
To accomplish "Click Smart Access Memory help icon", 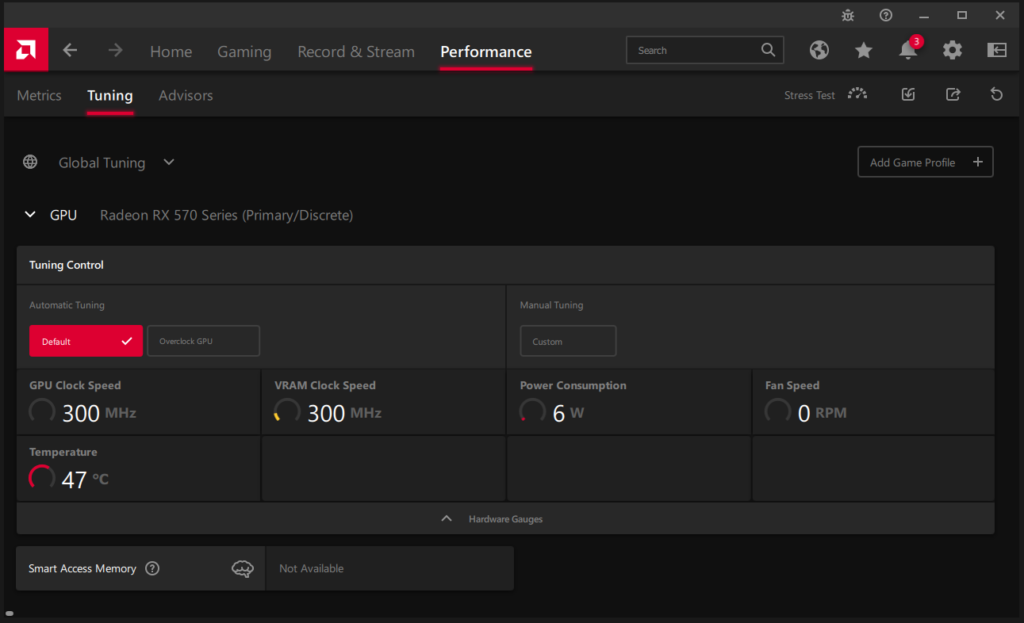I will click(x=152, y=568).
